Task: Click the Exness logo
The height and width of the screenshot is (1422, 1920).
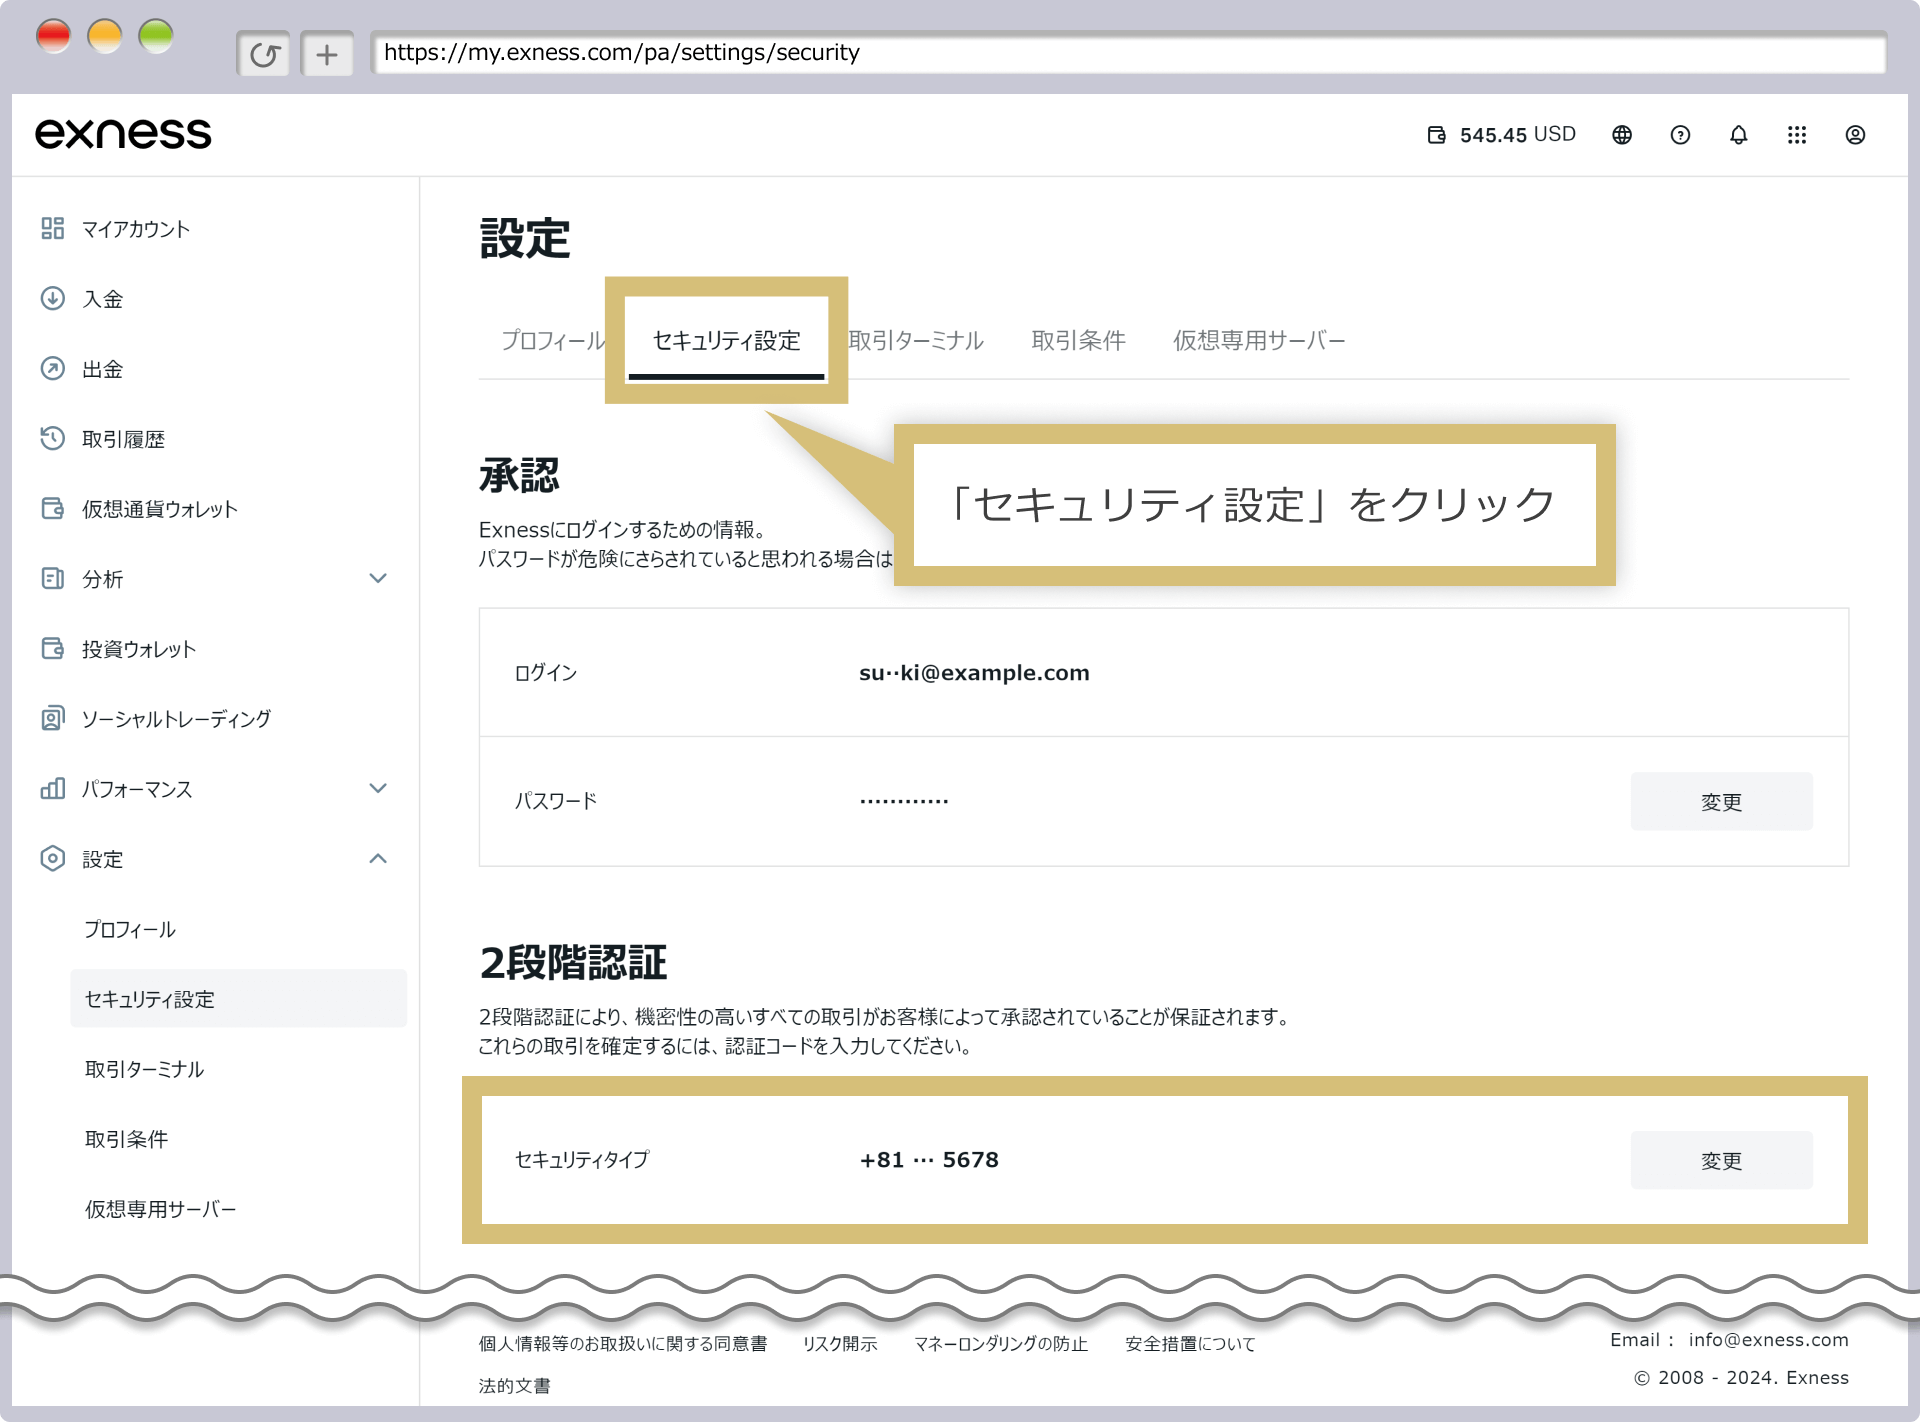Action: [x=123, y=134]
